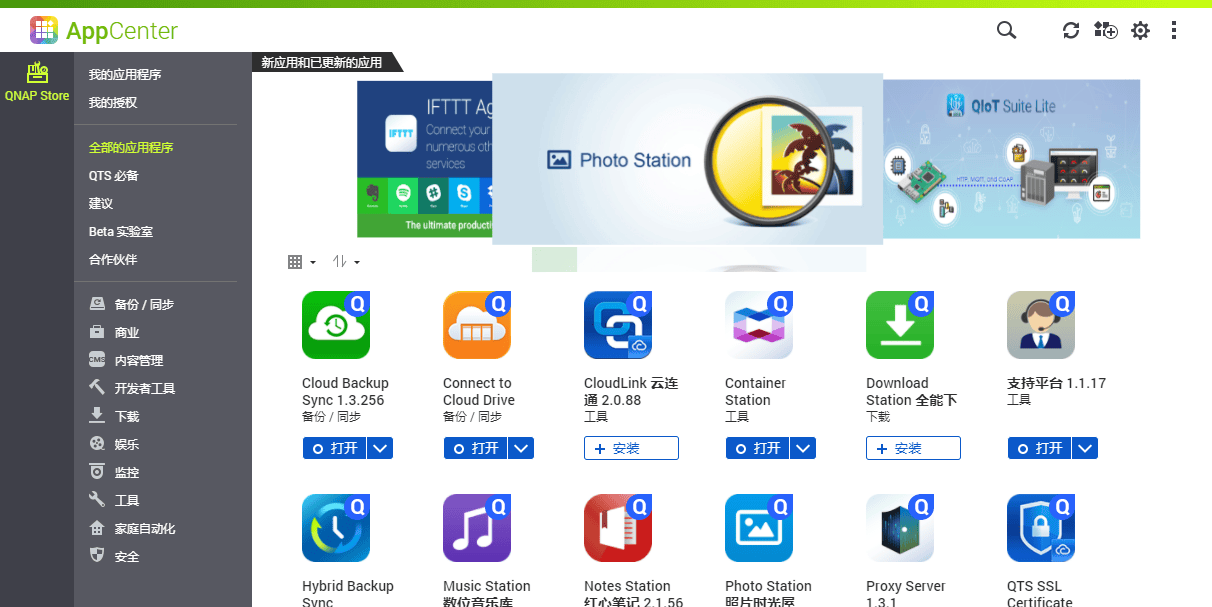Click the Photo Station banner image
1212x607 pixels.
click(x=687, y=158)
